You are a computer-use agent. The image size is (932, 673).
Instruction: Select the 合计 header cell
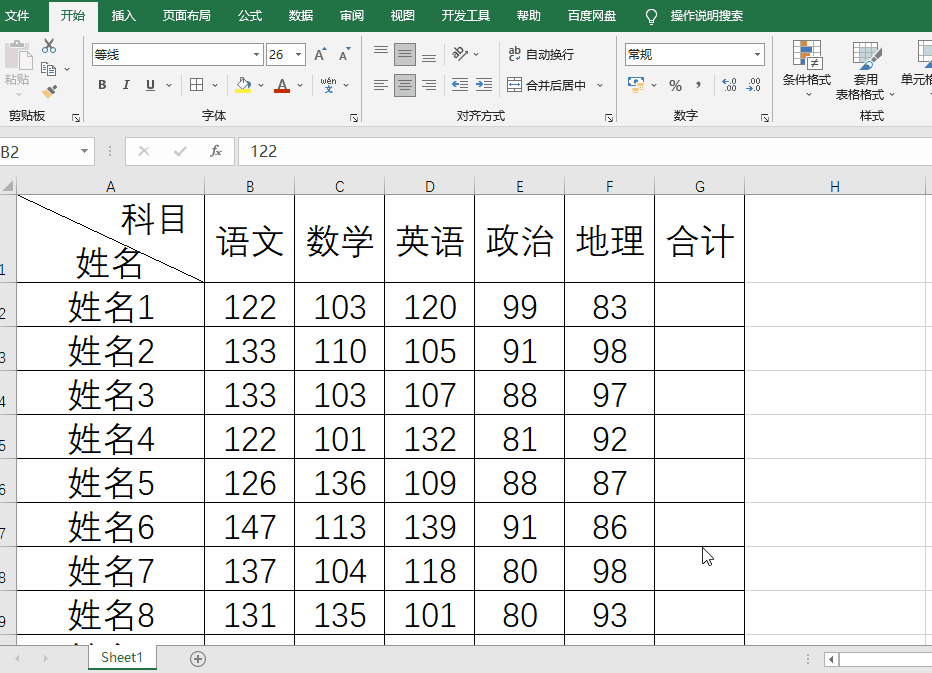(700, 238)
